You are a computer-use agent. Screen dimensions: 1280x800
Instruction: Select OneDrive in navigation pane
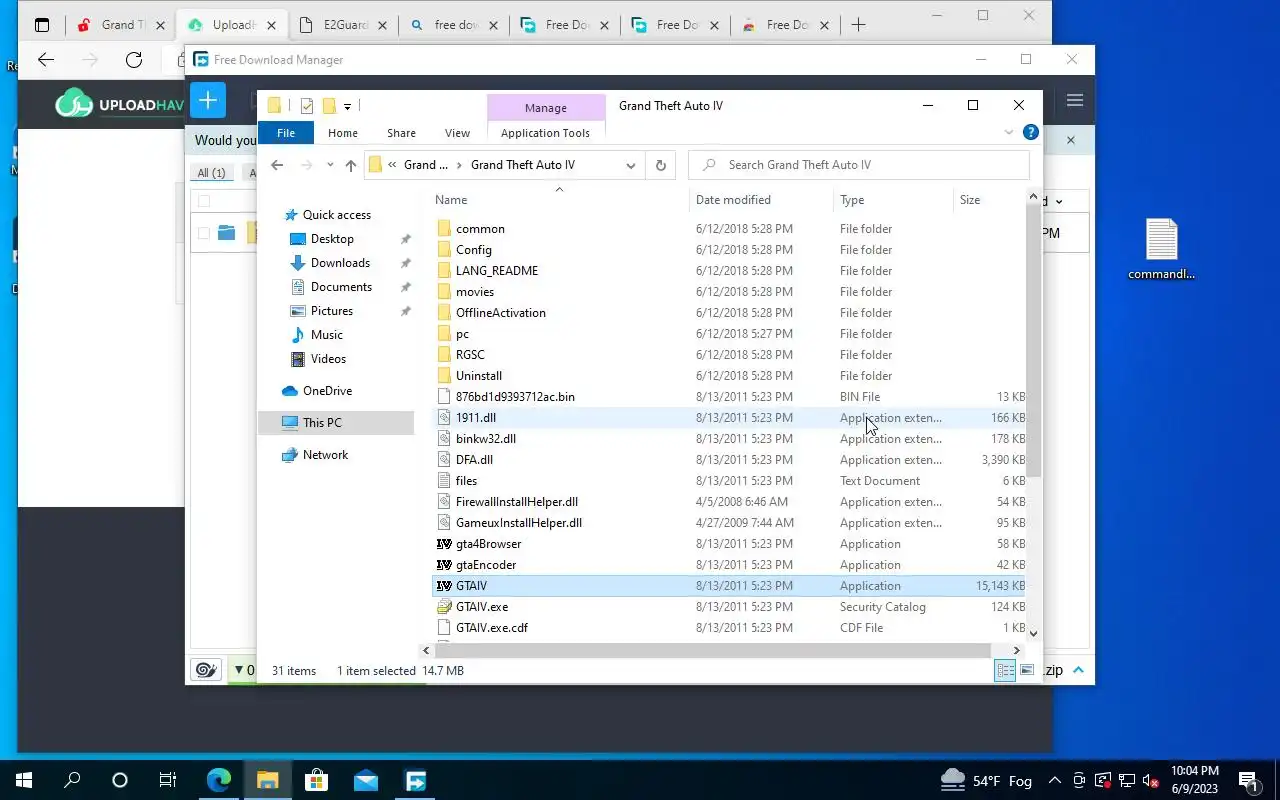coord(327,391)
